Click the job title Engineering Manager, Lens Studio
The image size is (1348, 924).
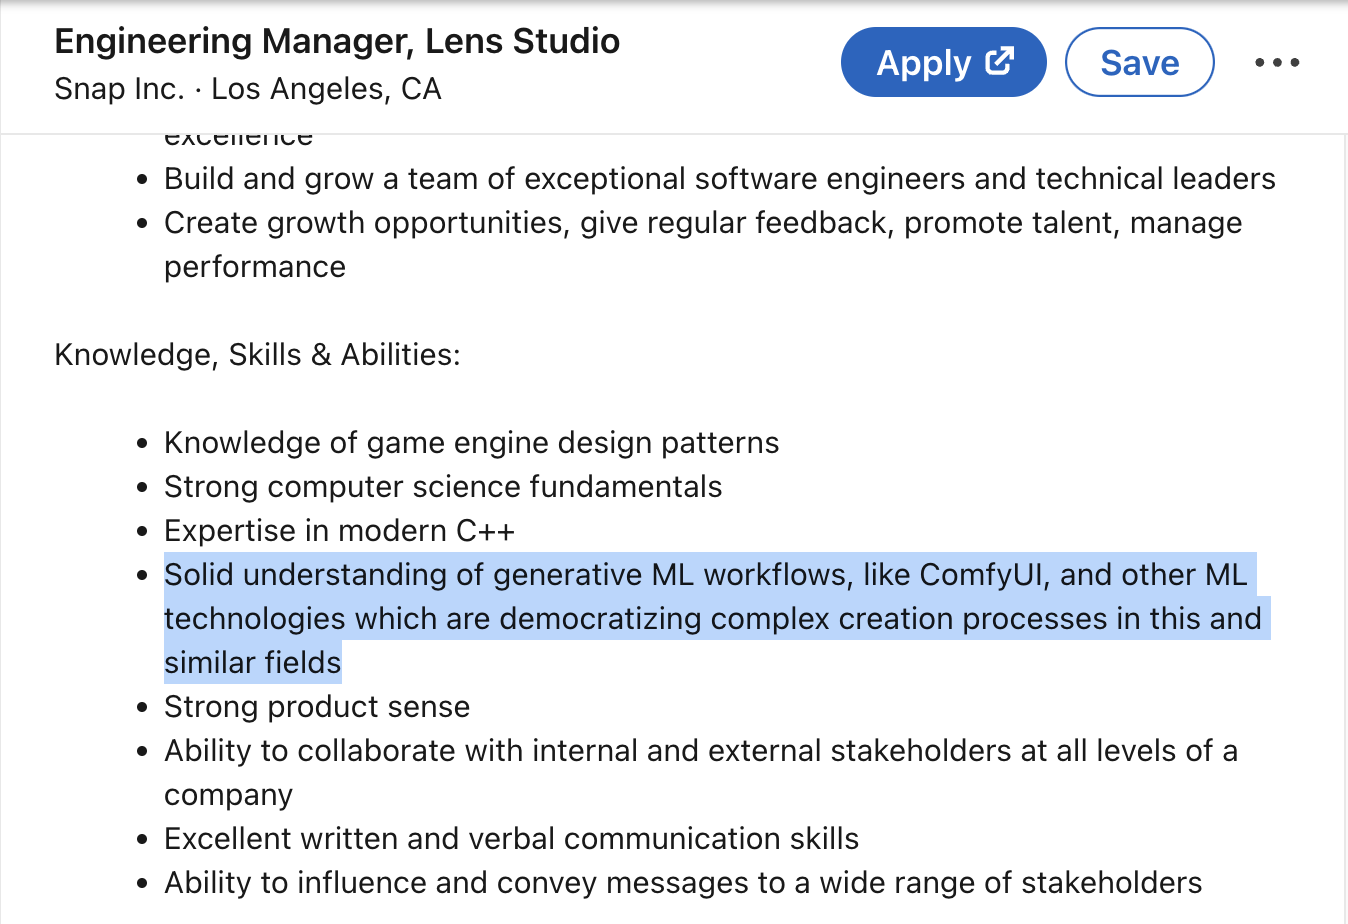[337, 41]
